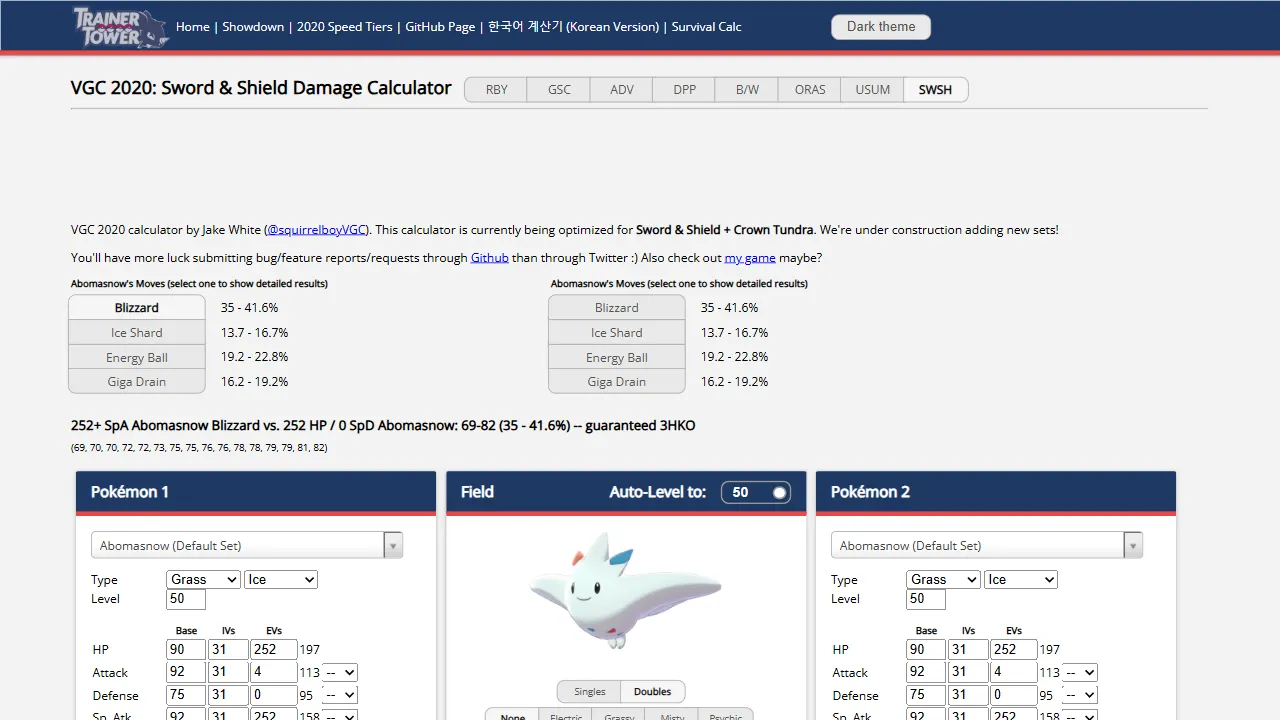Open the Survival Calc link
This screenshot has width=1280, height=720.
tap(707, 27)
